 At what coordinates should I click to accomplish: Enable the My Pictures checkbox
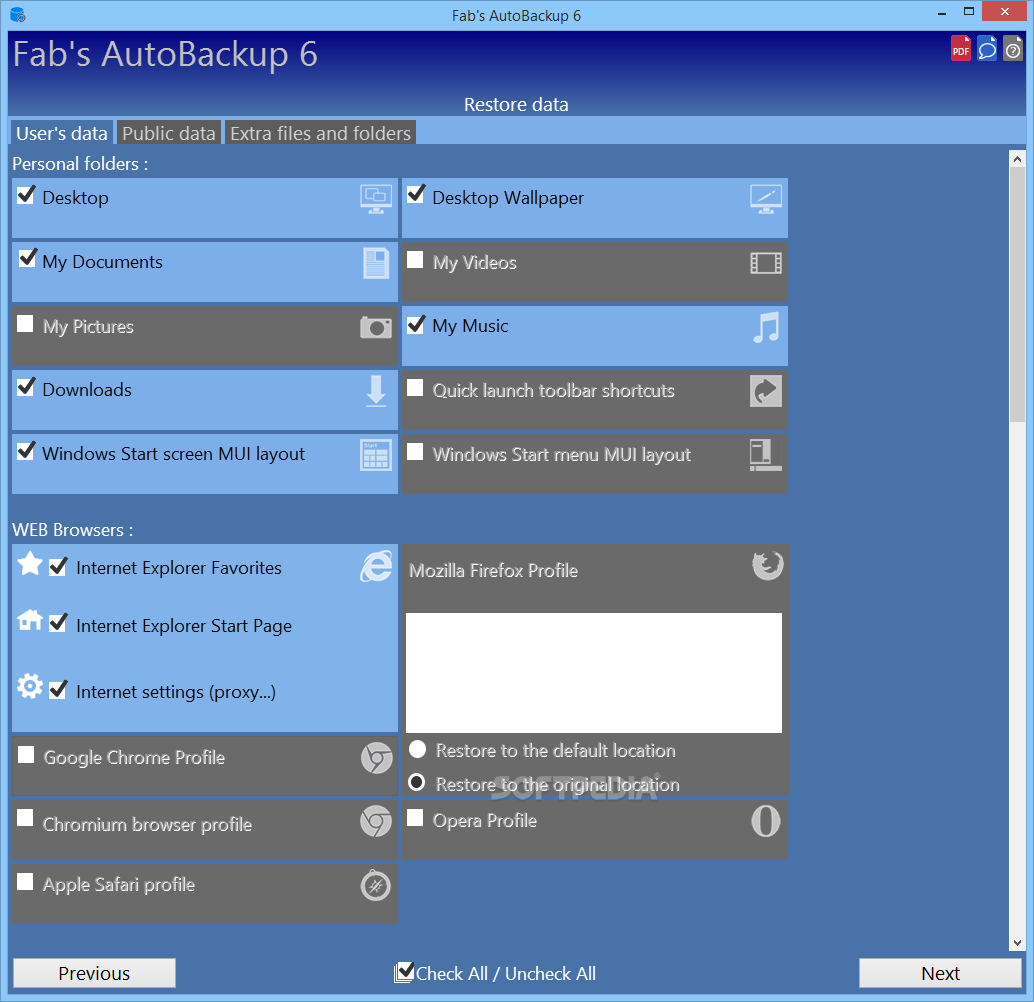coord(25,324)
